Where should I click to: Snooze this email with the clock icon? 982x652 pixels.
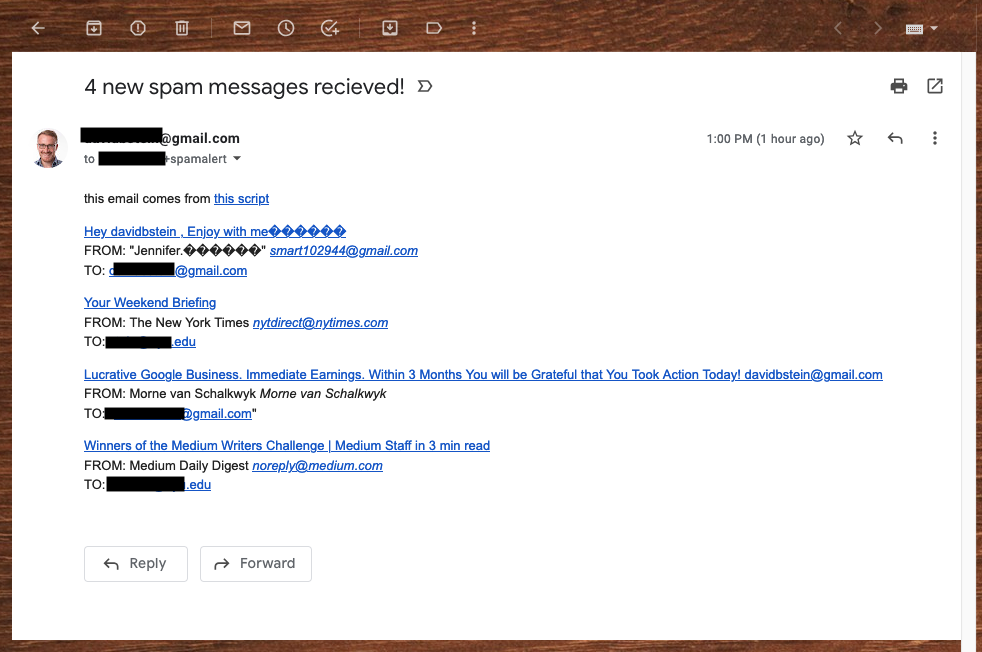coord(285,28)
